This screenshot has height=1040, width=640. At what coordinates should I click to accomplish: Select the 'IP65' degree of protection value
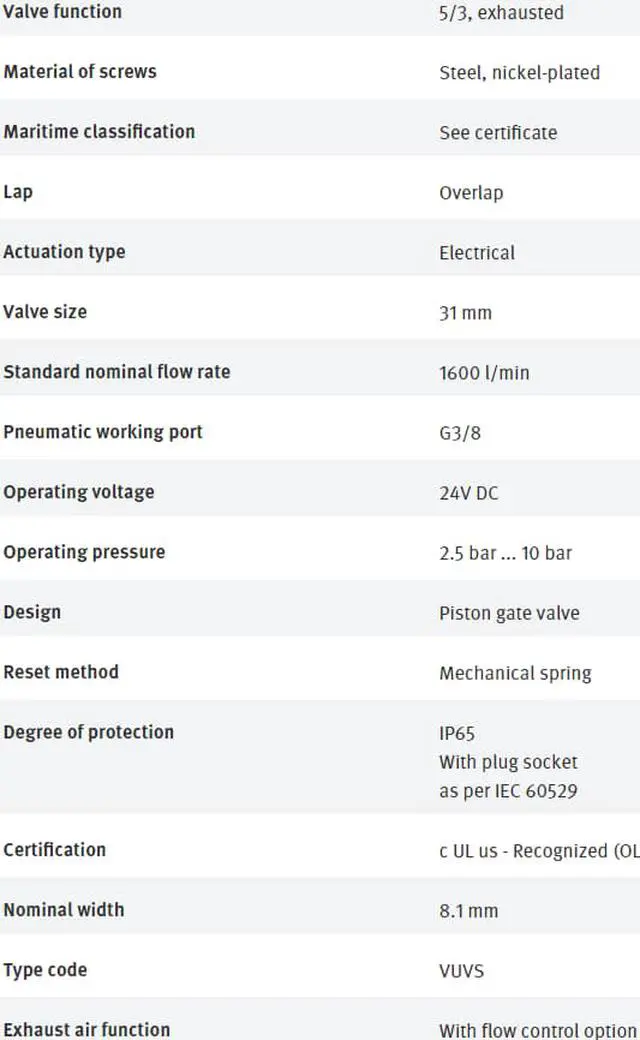[x=457, y=734]
